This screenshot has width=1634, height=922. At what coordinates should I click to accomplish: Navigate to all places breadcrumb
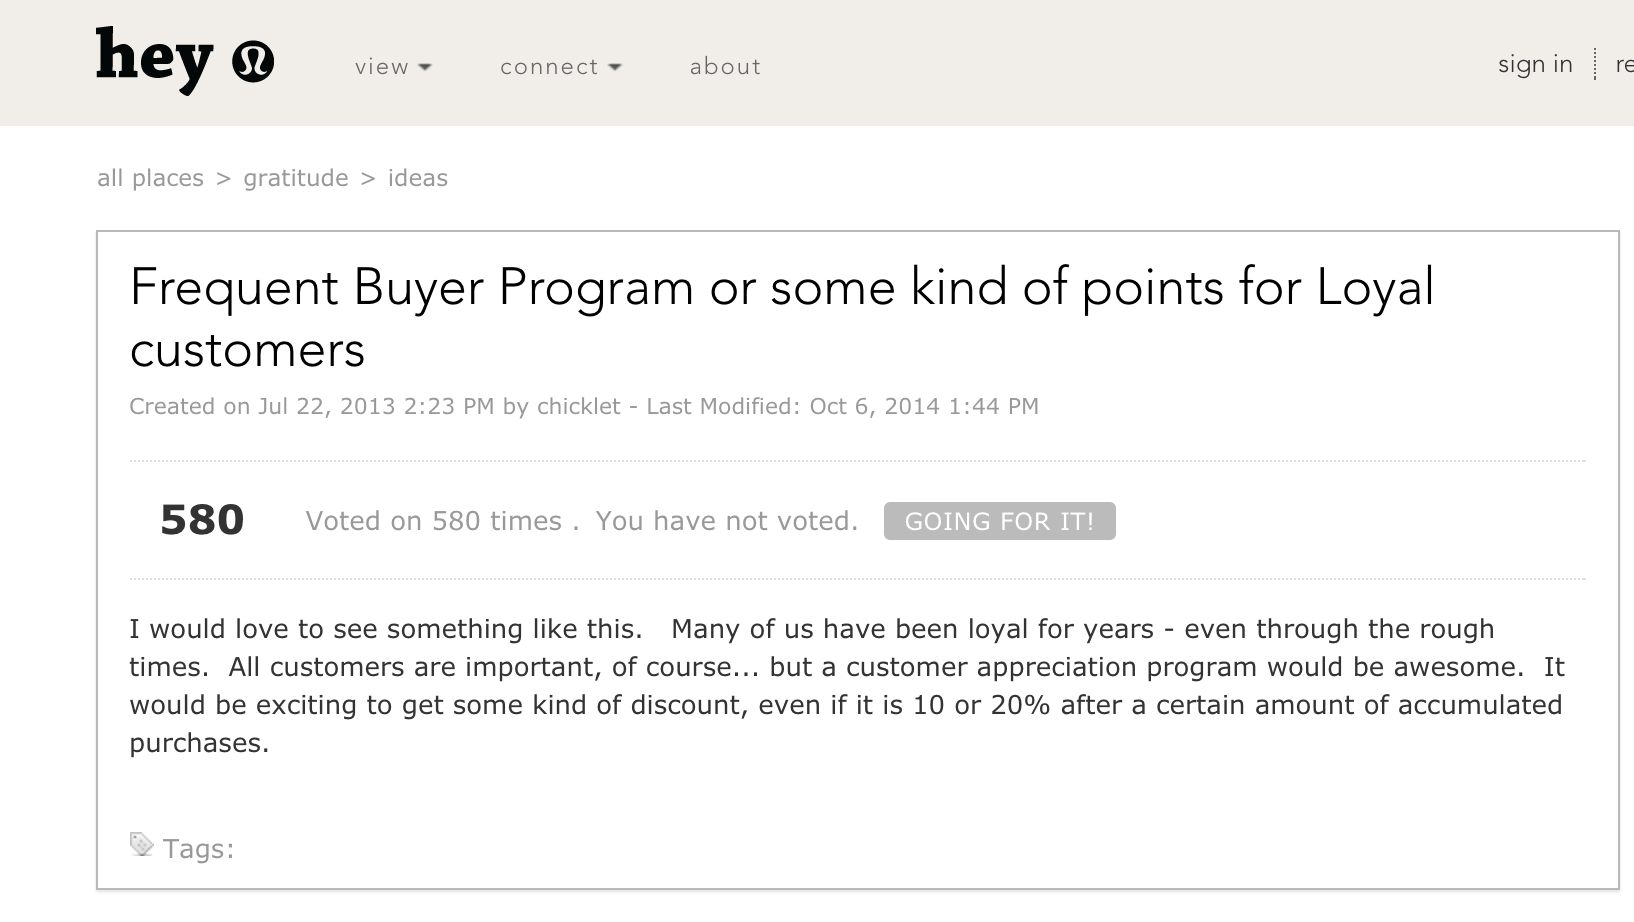pos(150,178)
